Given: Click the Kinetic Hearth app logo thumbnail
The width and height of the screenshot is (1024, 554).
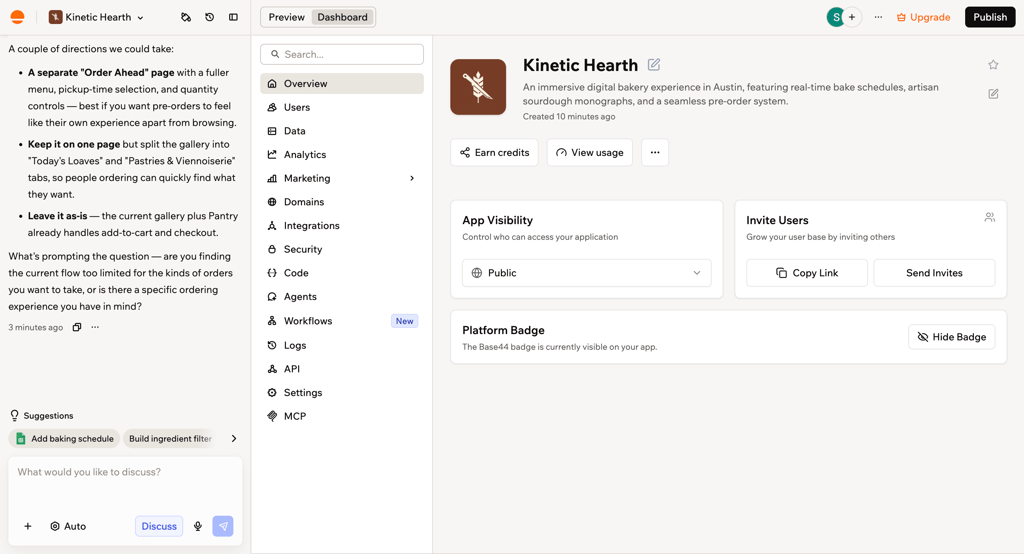Looking at the screenshot, I should tap(478, 87).
